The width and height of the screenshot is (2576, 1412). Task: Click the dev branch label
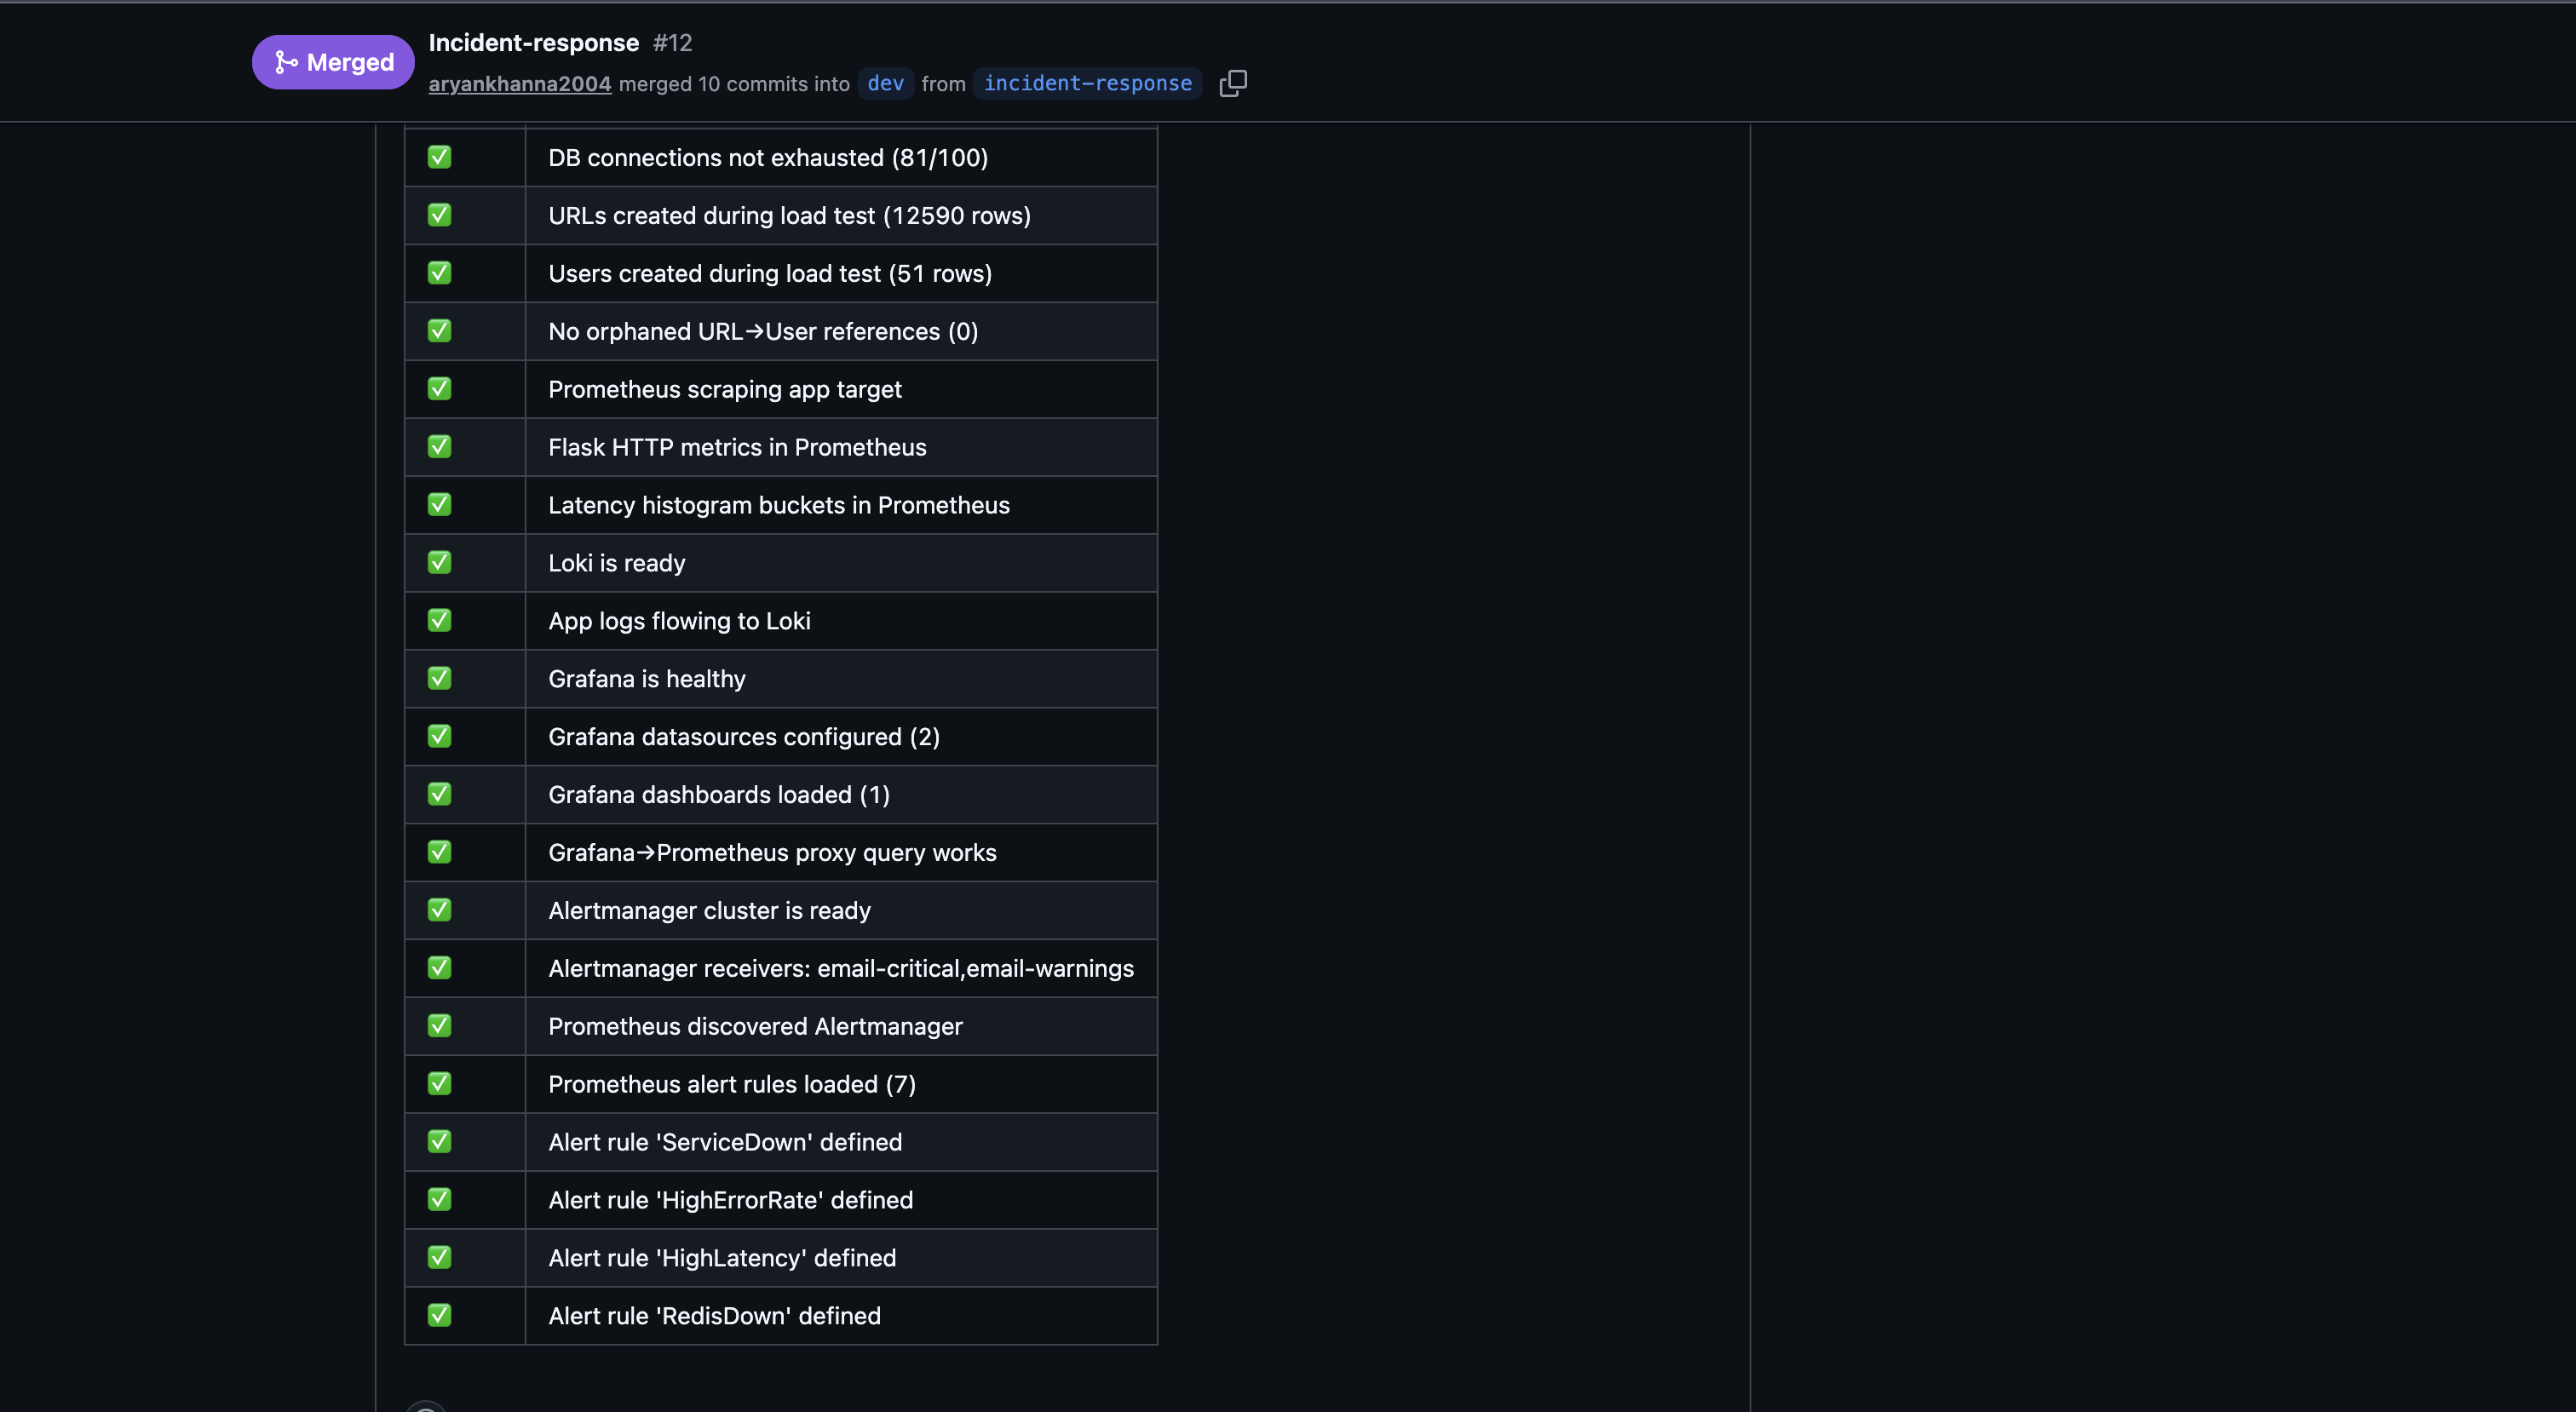(884, 83)
